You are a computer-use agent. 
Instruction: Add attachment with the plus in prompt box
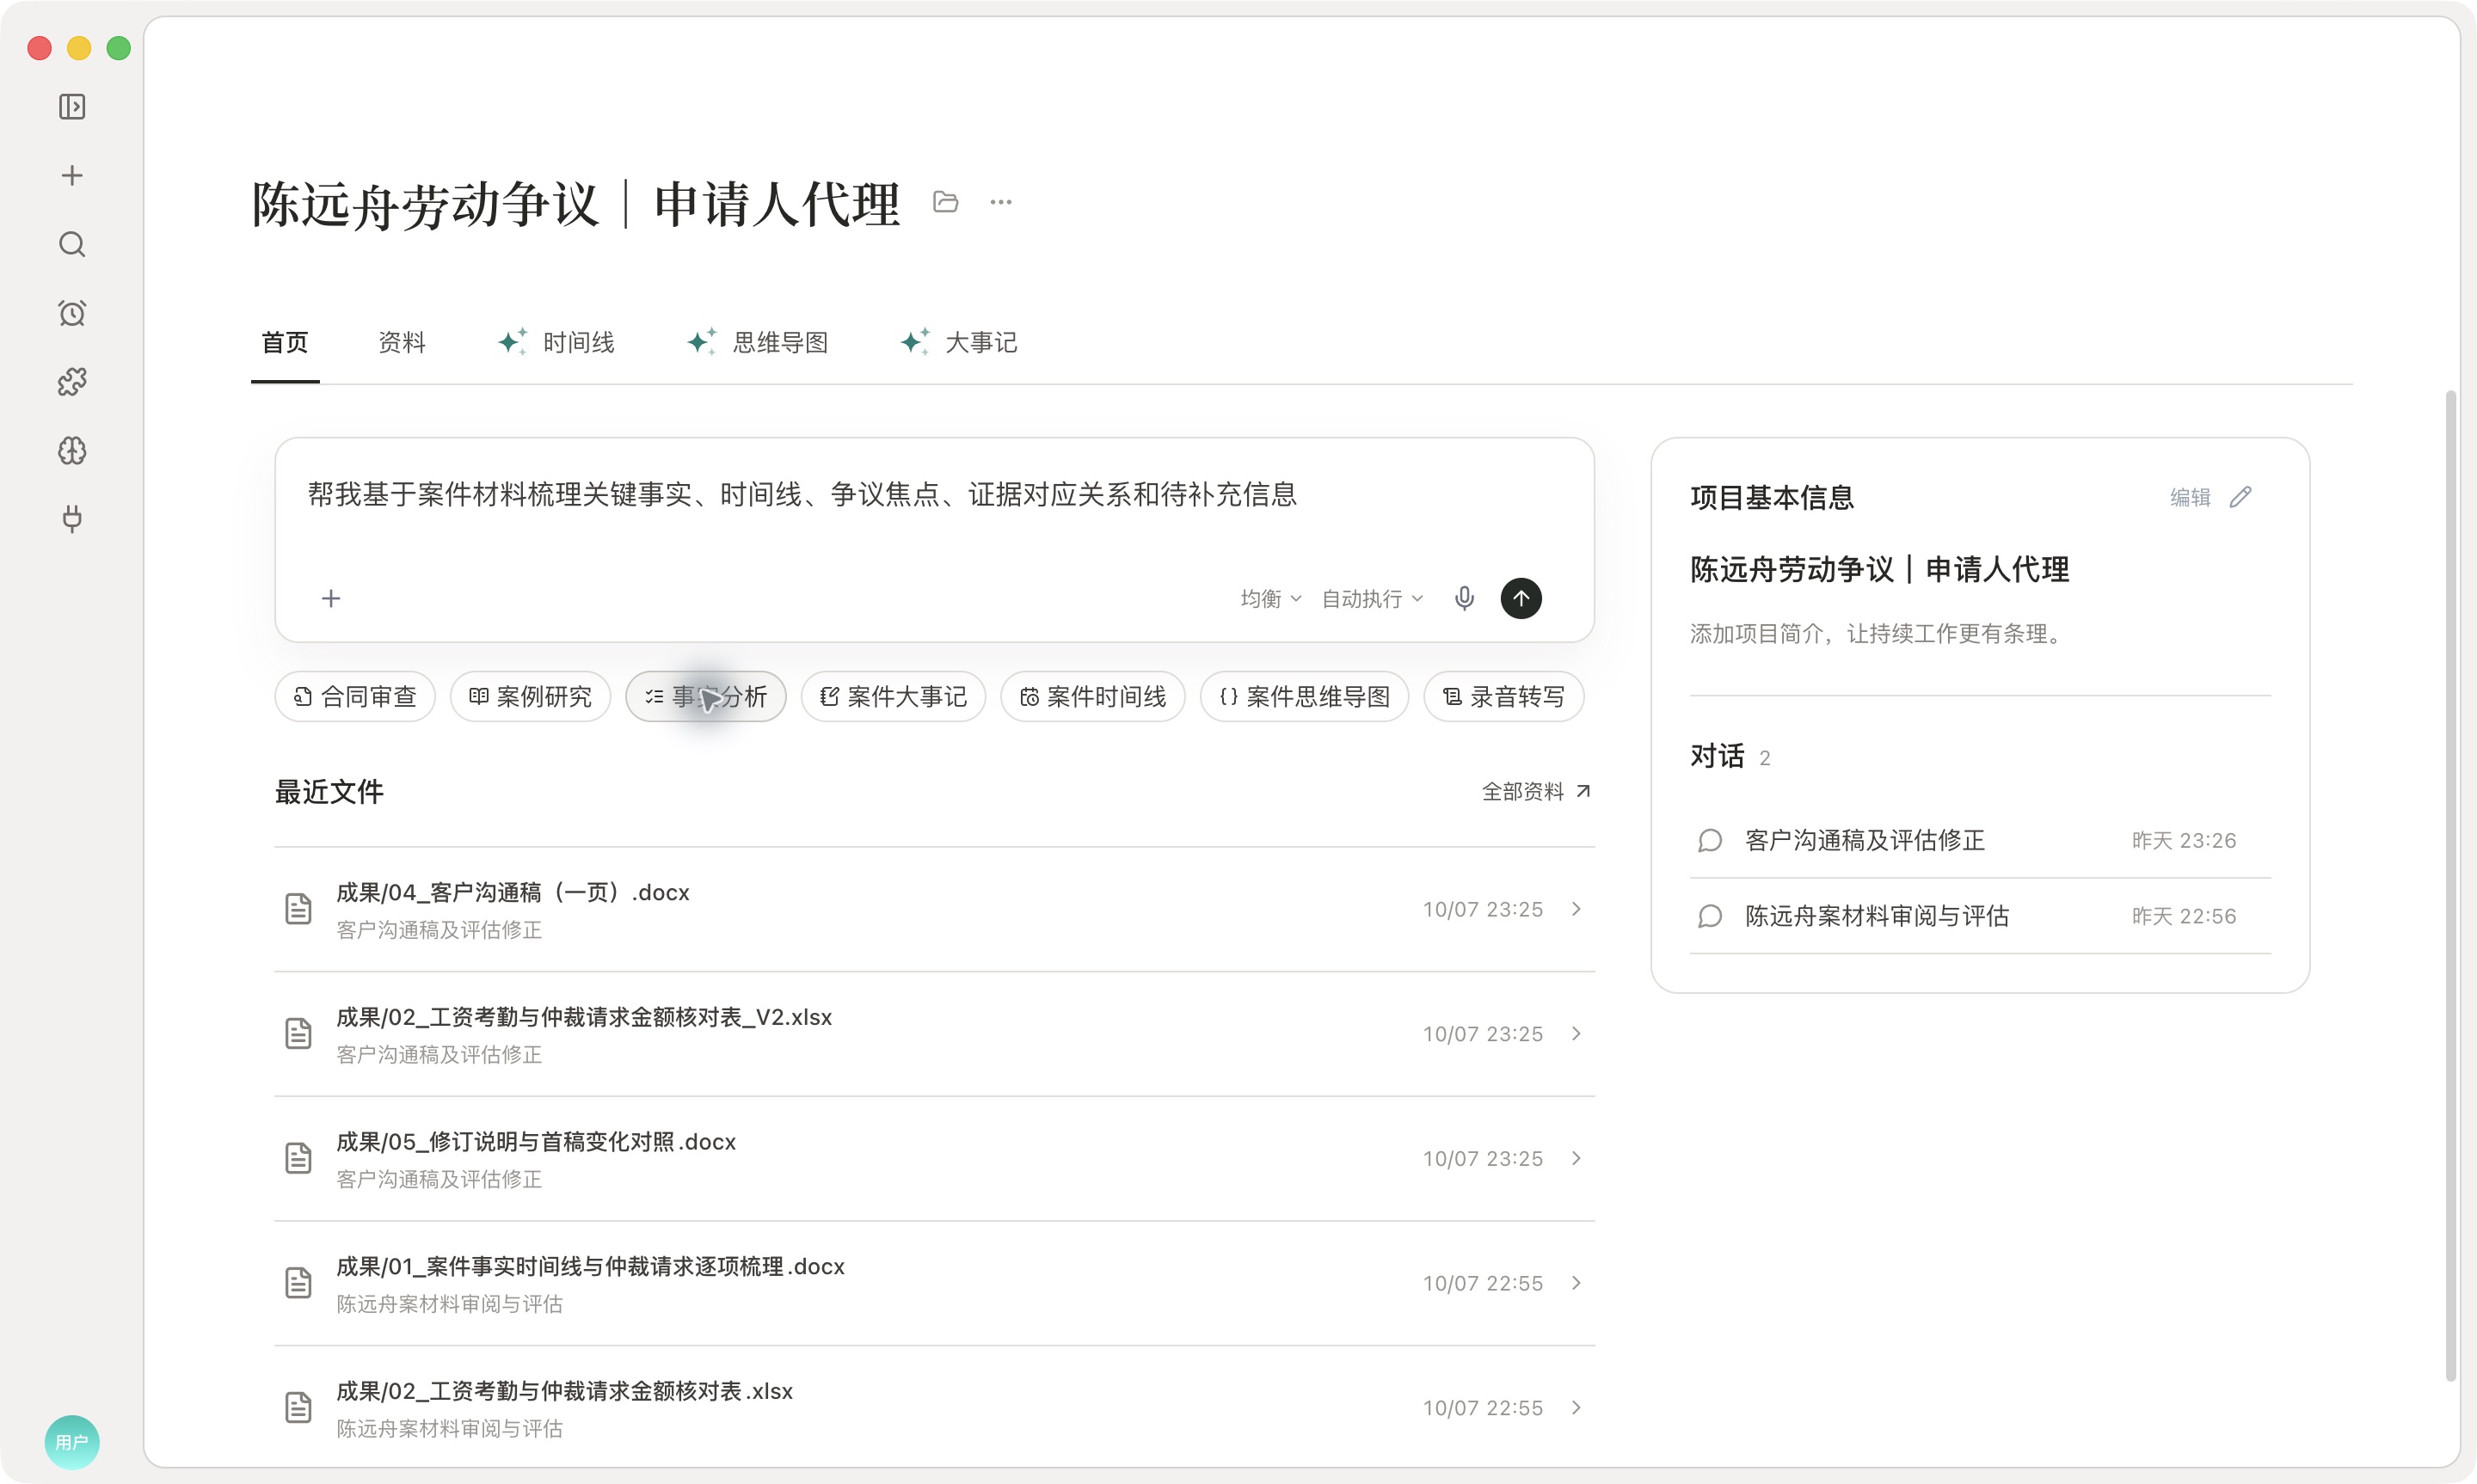click(x=331, y=598)
